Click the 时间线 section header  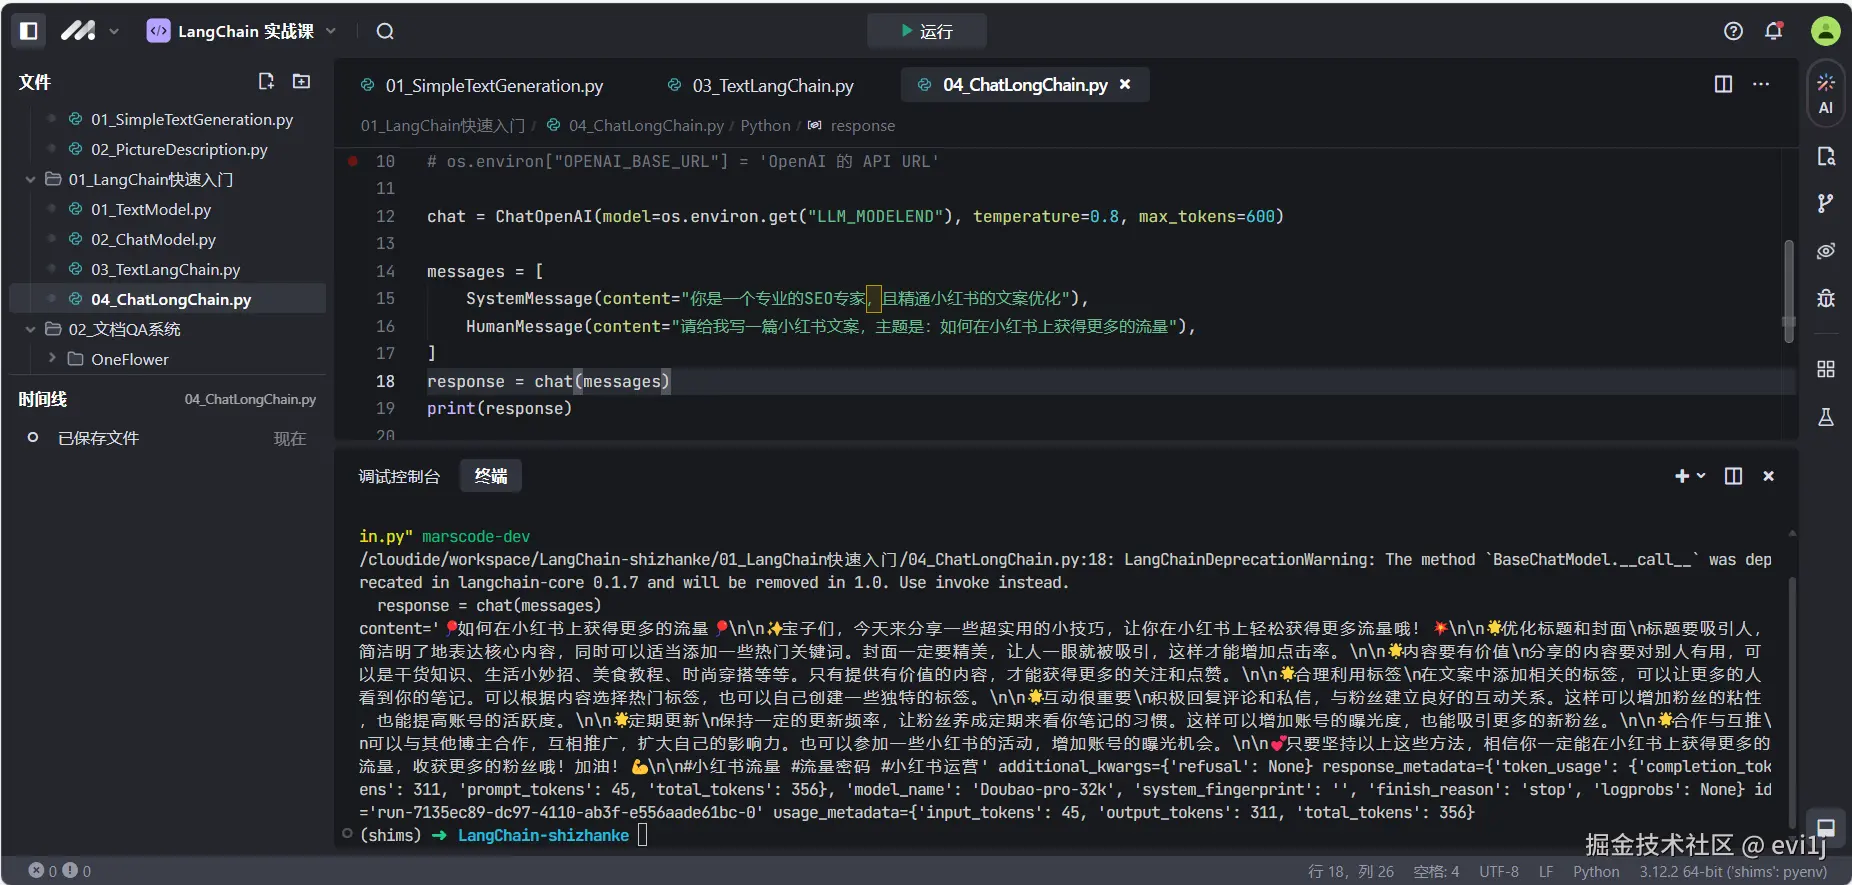(x=43, y=399)
